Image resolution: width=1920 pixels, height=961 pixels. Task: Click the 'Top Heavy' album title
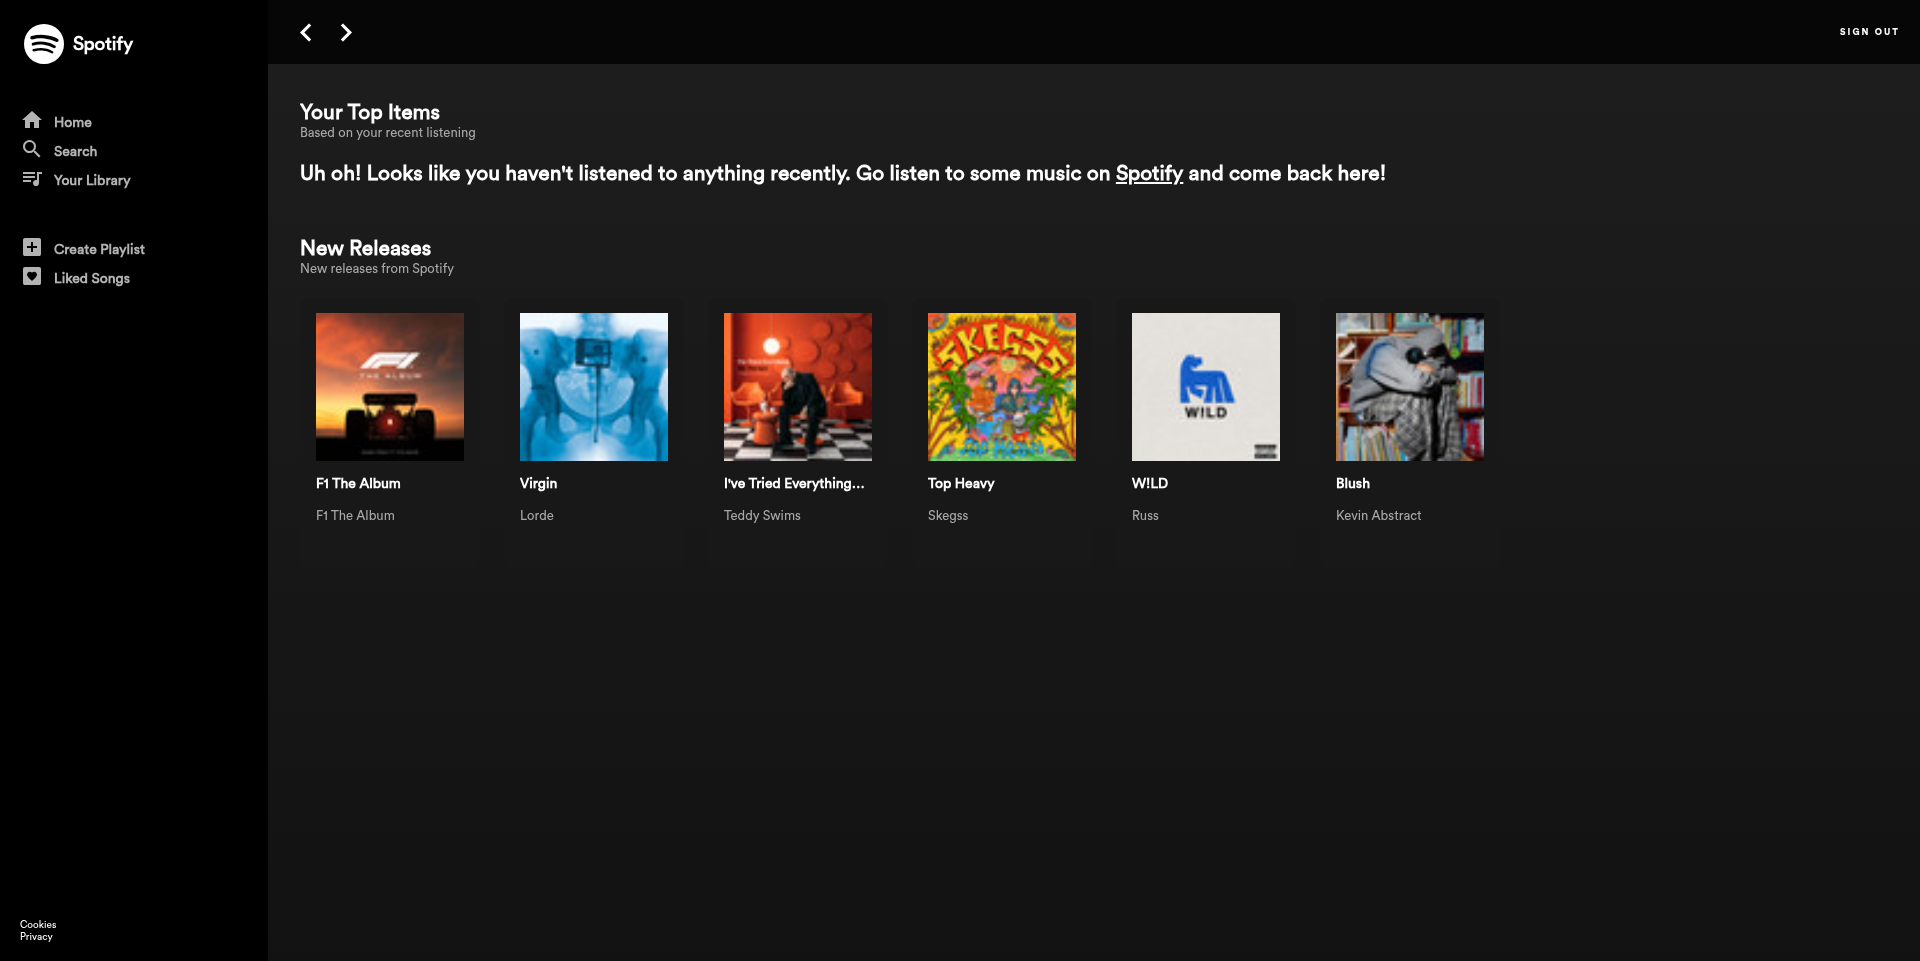pos(961,483)
